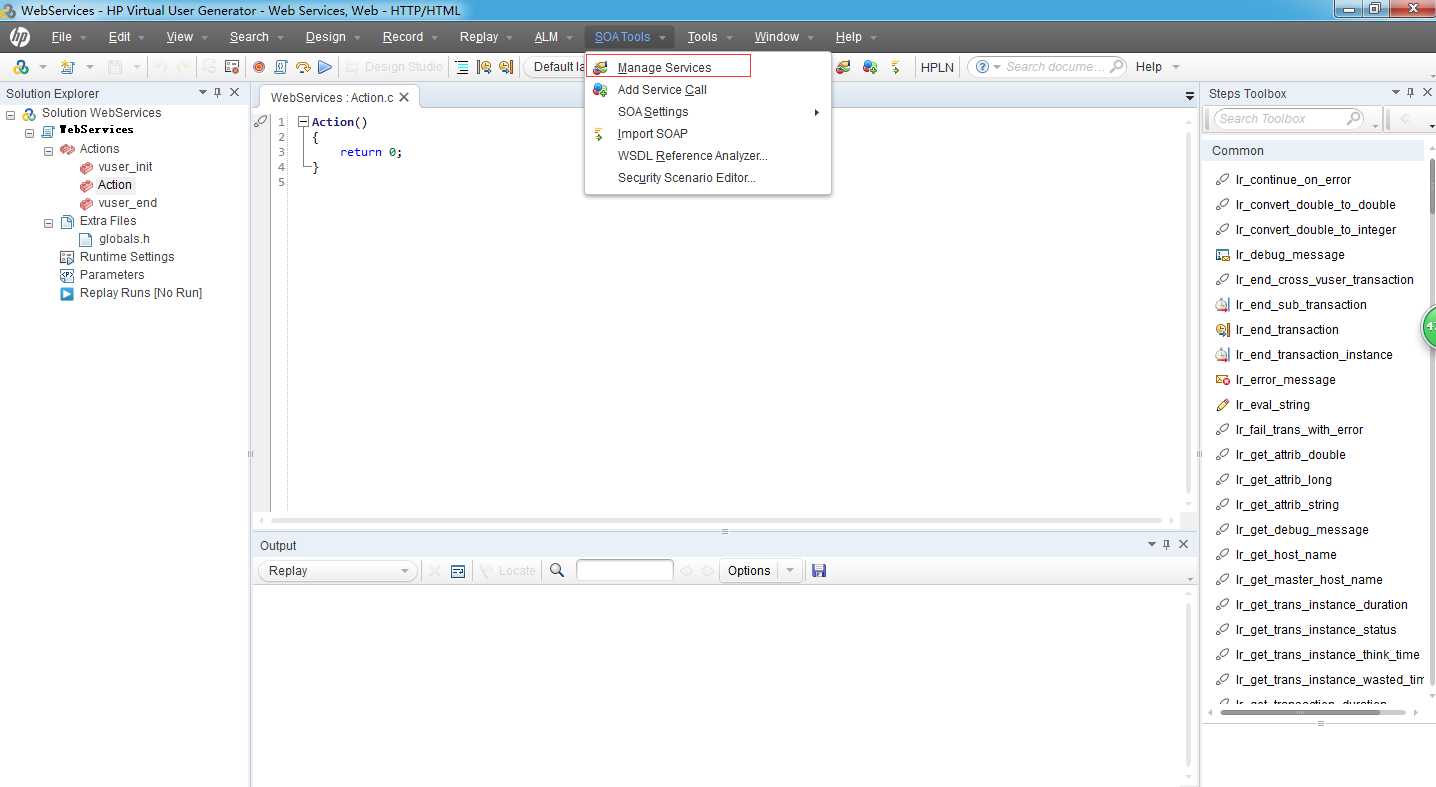
Task: Choose Add Service Call menu entry
Action: [x=662, y=90]
